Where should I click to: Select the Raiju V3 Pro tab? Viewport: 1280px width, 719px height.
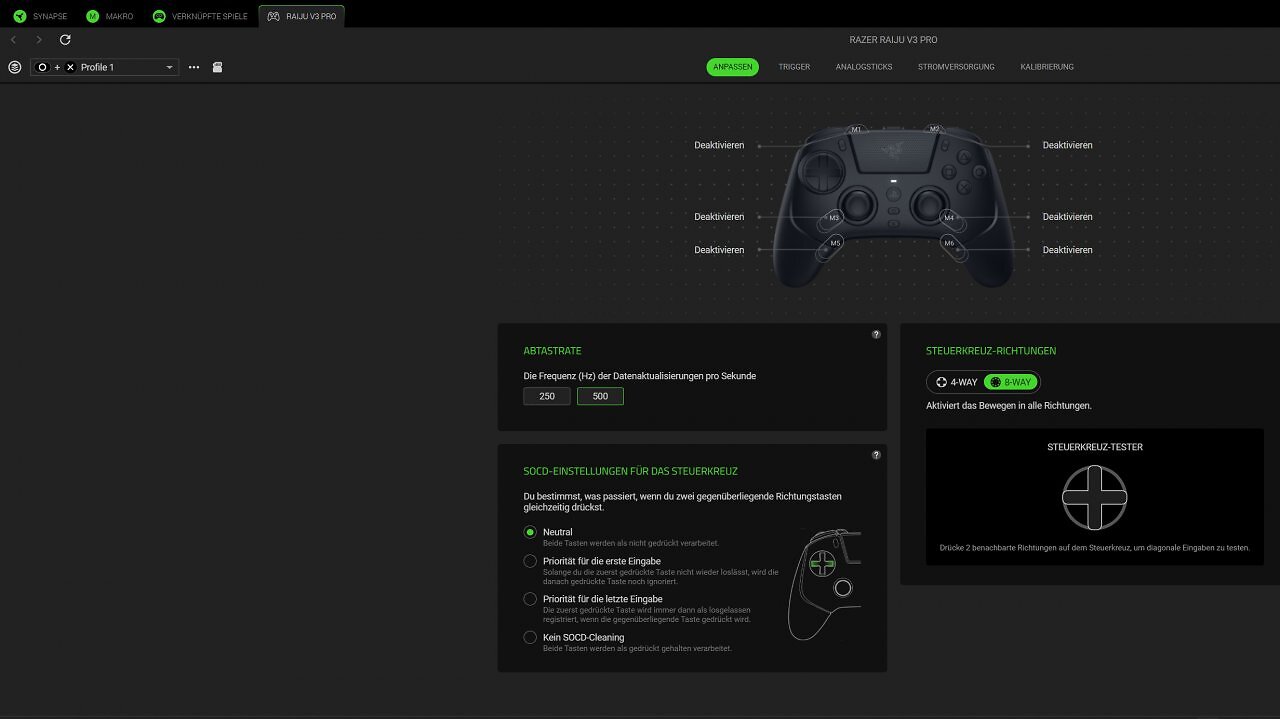click(301, 16)
